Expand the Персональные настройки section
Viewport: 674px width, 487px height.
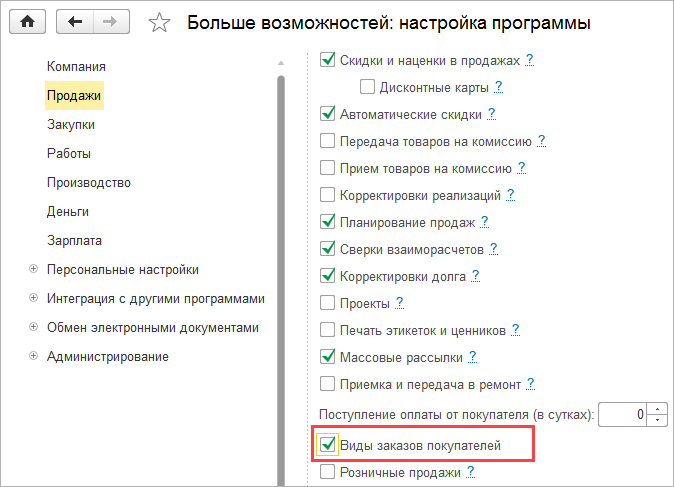33,269
